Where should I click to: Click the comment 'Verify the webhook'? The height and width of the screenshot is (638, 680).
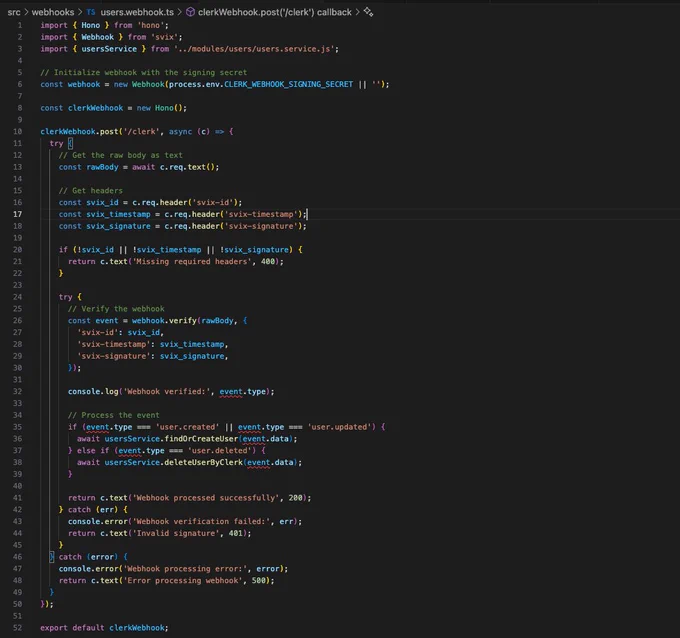116,309
